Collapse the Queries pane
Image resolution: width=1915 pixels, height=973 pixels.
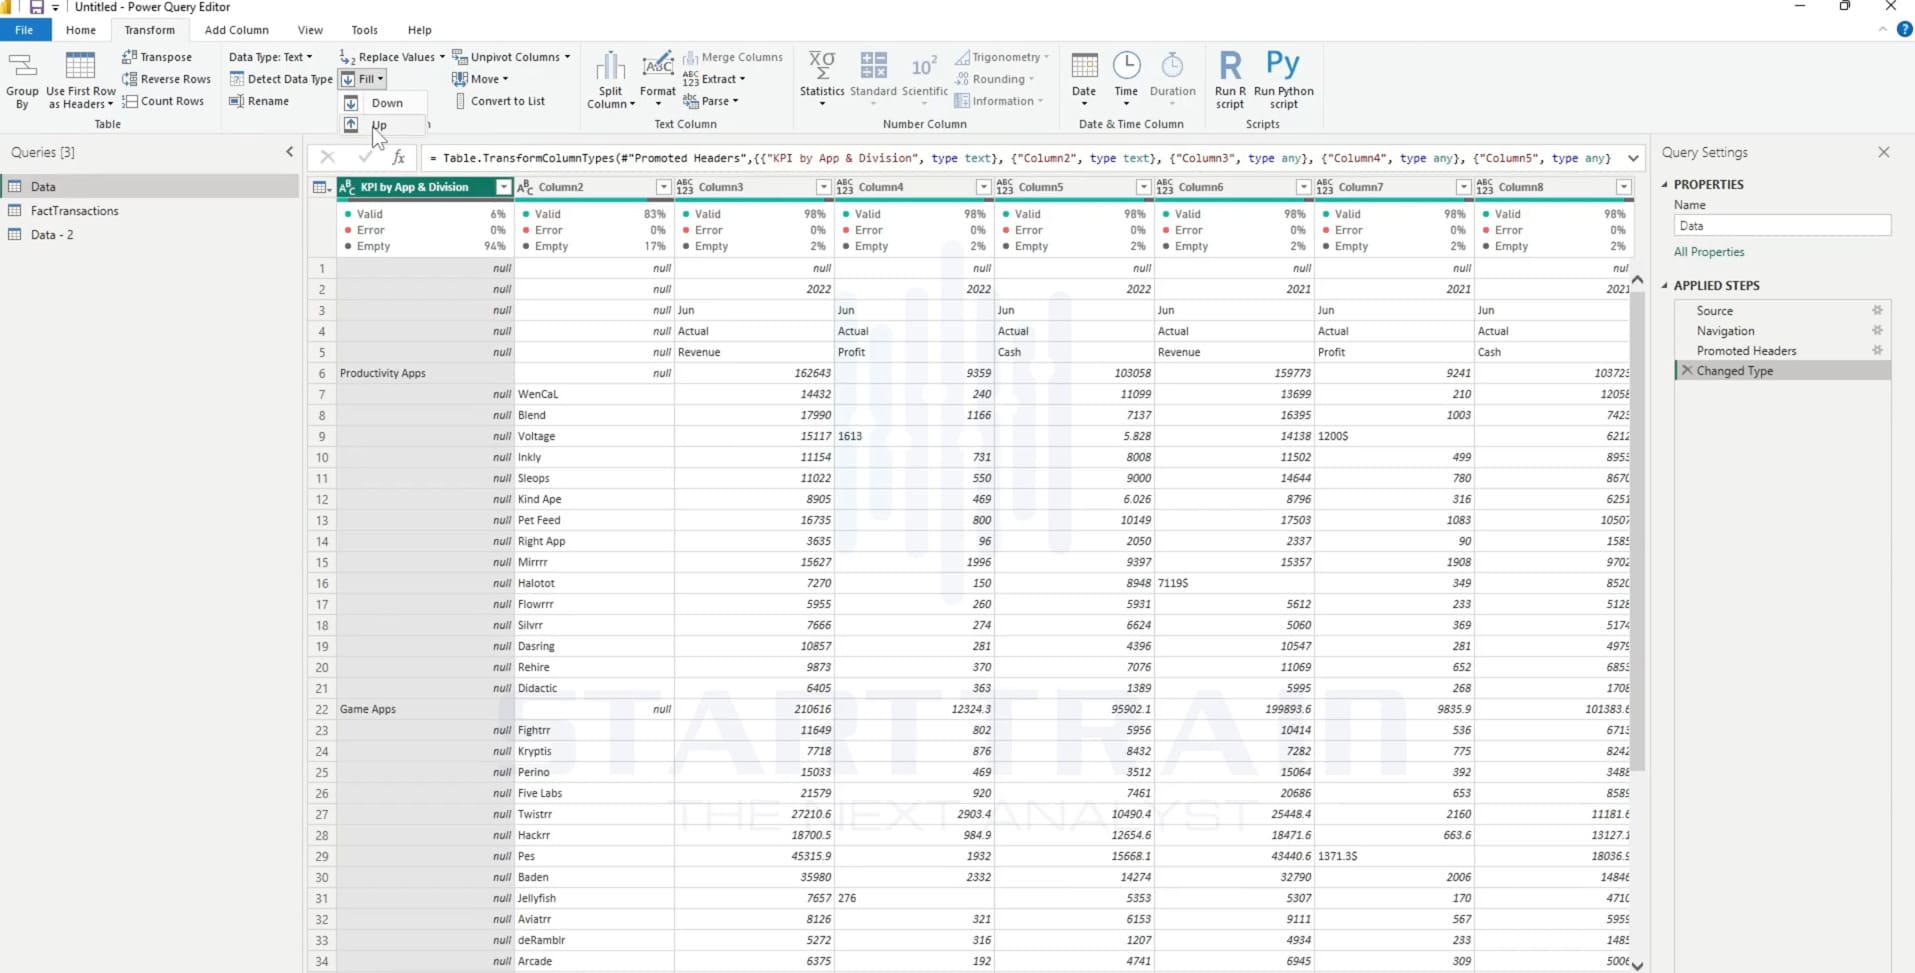click(x=290, y=152)
